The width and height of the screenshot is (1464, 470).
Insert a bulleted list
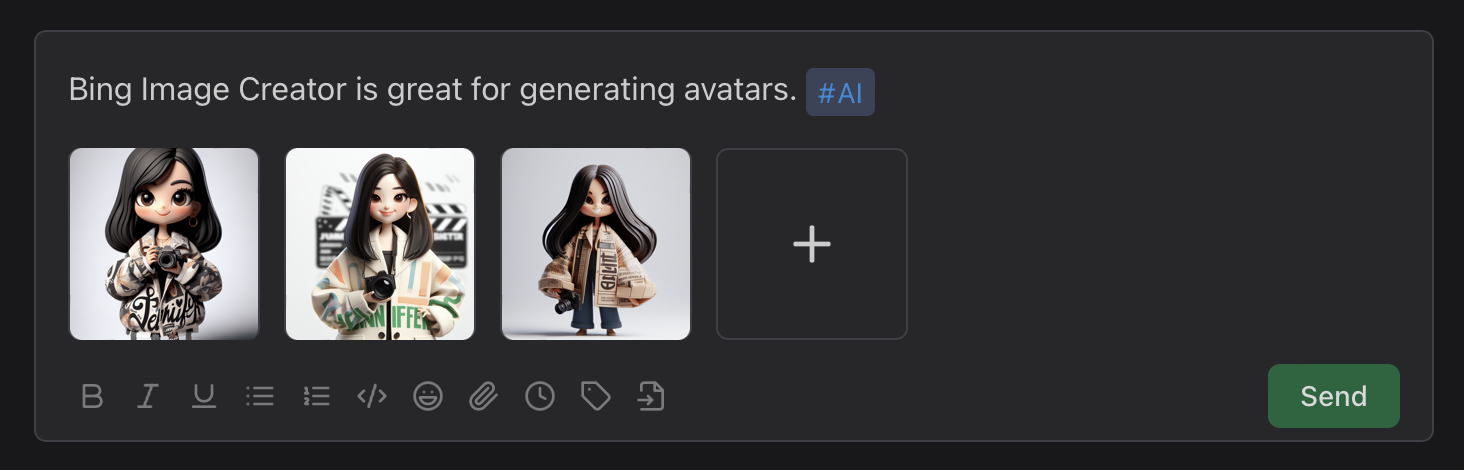[260, 397]
